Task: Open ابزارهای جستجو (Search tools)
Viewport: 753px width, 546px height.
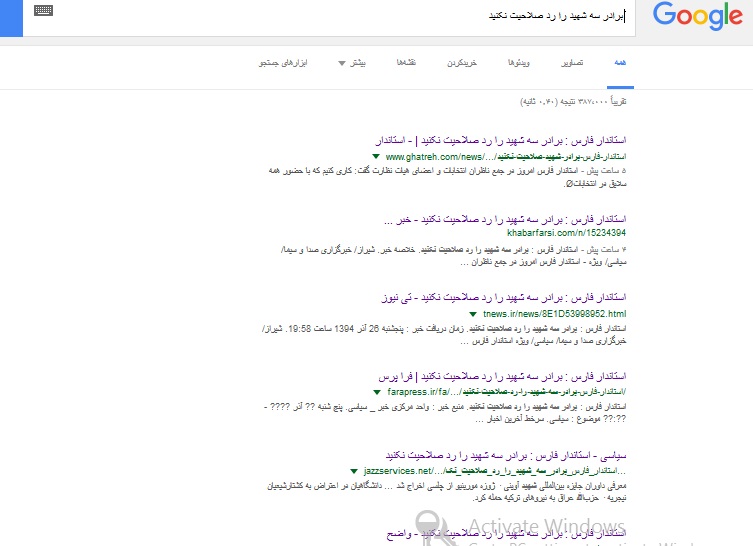Action: click(x=283, y=63)
